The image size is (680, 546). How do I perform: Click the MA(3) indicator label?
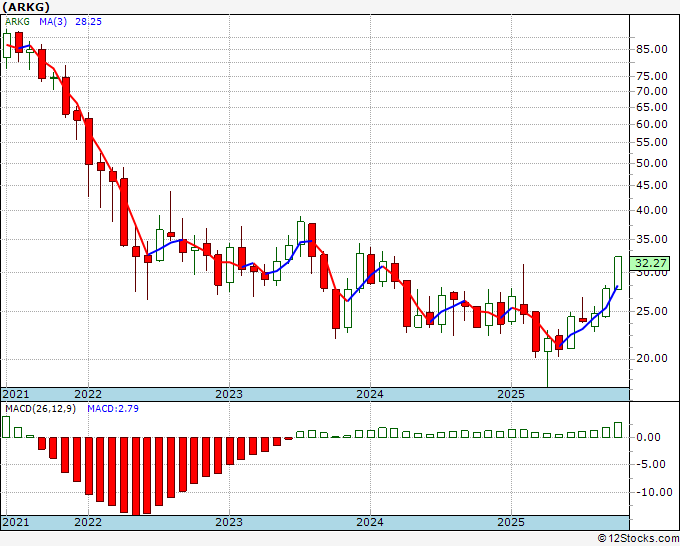(x=53, y=22)
